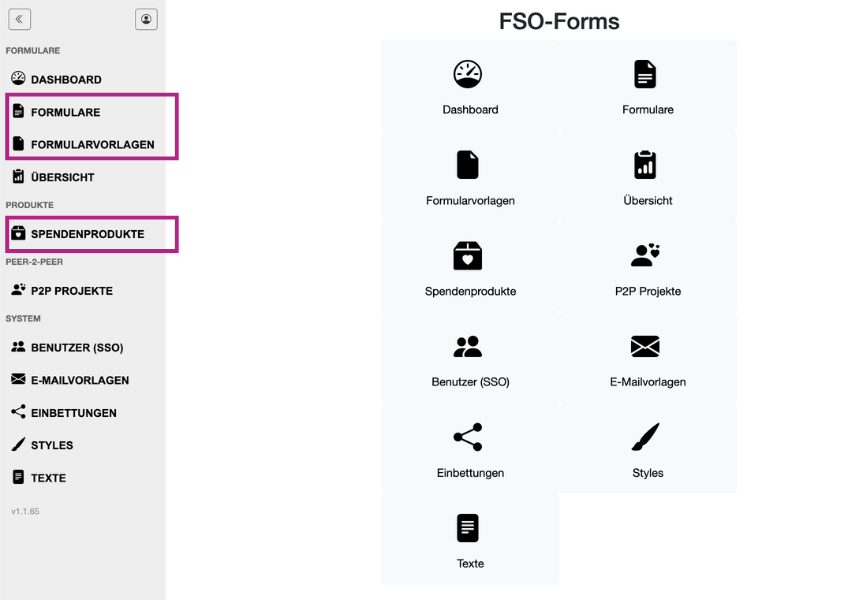
Task: Click the Übersicht calendar icon in grid
Action: (x=647, y=163)
